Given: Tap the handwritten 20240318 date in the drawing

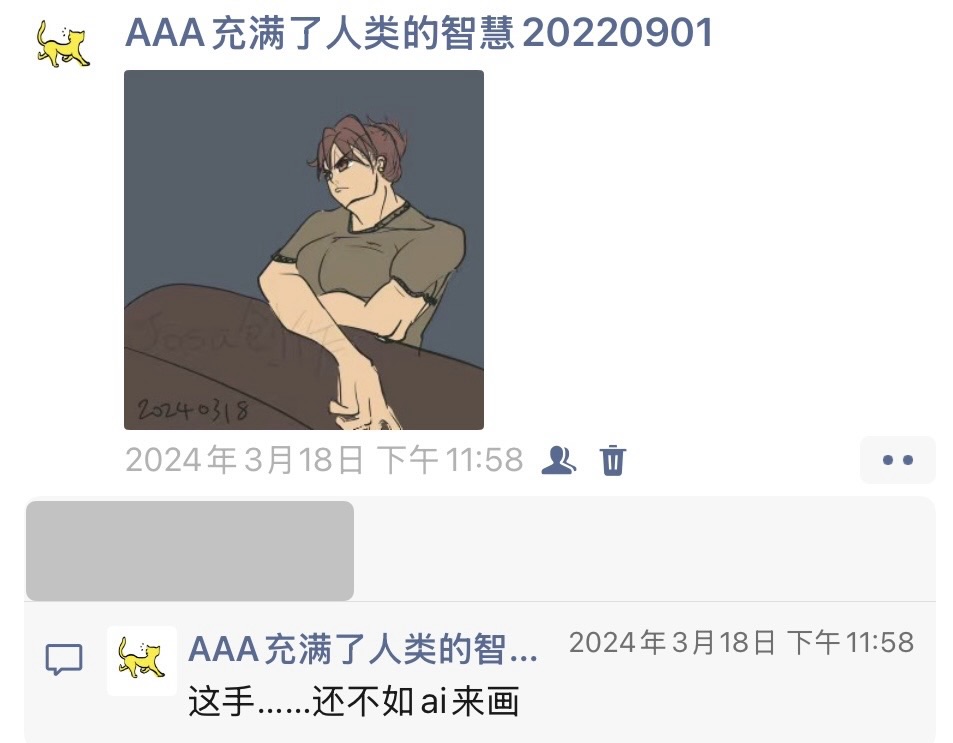Looking at the screenshot, I should click(193, 410).
